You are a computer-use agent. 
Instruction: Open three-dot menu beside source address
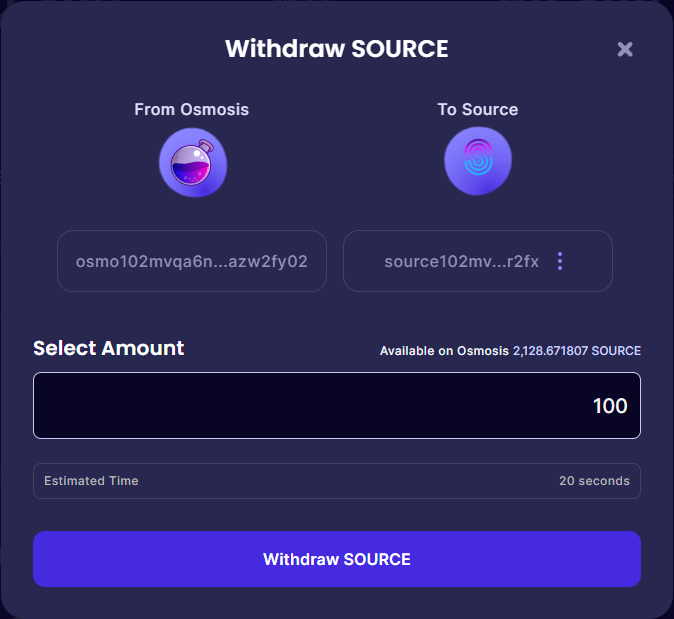click(560, 262)
